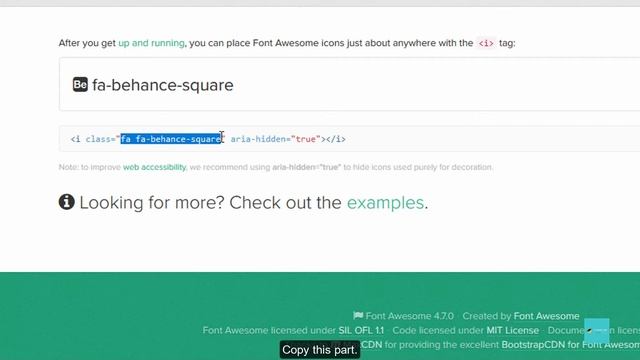Click the info circle icon beside 'Looking for more'

point(67,202)
